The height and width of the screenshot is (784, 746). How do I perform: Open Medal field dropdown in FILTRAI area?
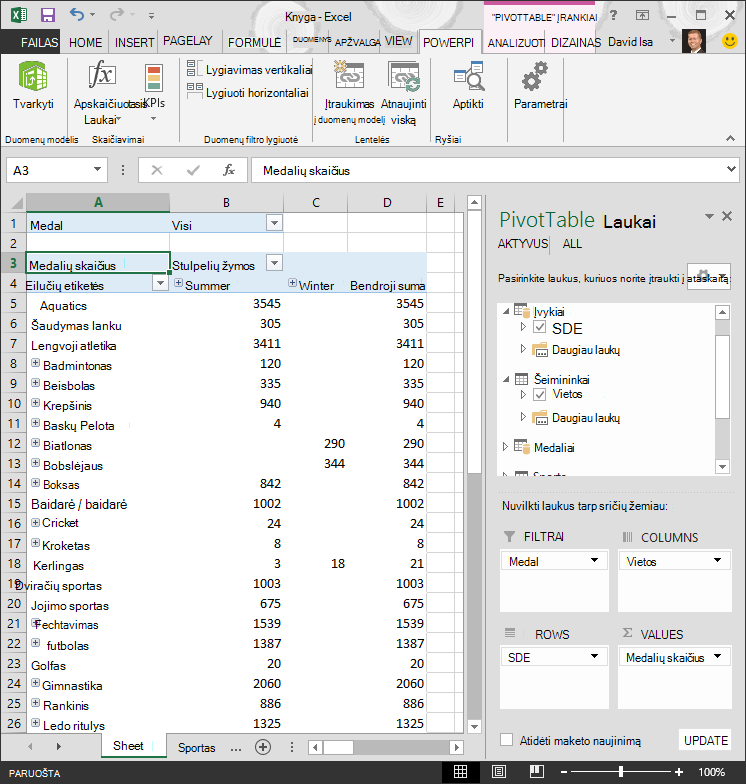[594, 560]
